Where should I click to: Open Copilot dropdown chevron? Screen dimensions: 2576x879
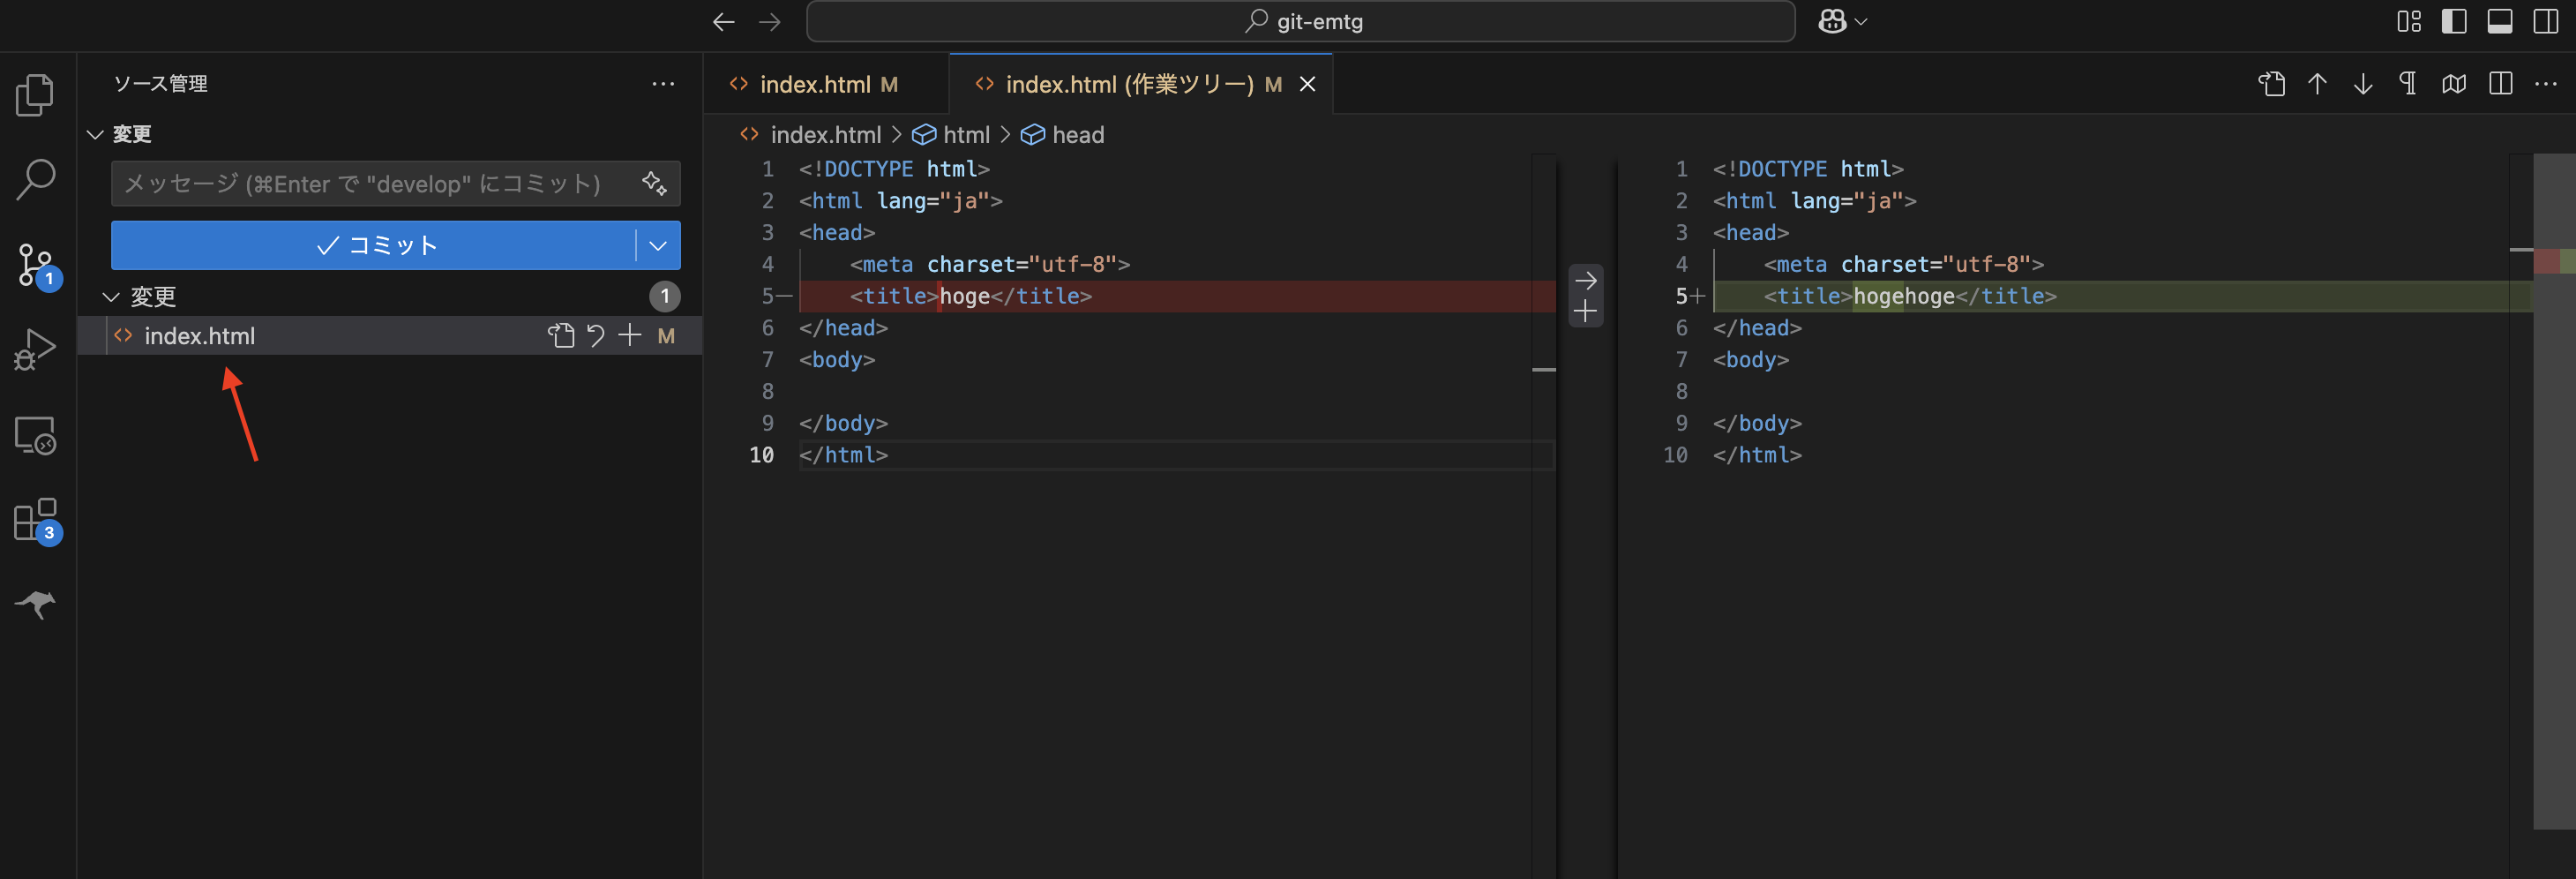pyautogui.click(x=1861, y=22)
